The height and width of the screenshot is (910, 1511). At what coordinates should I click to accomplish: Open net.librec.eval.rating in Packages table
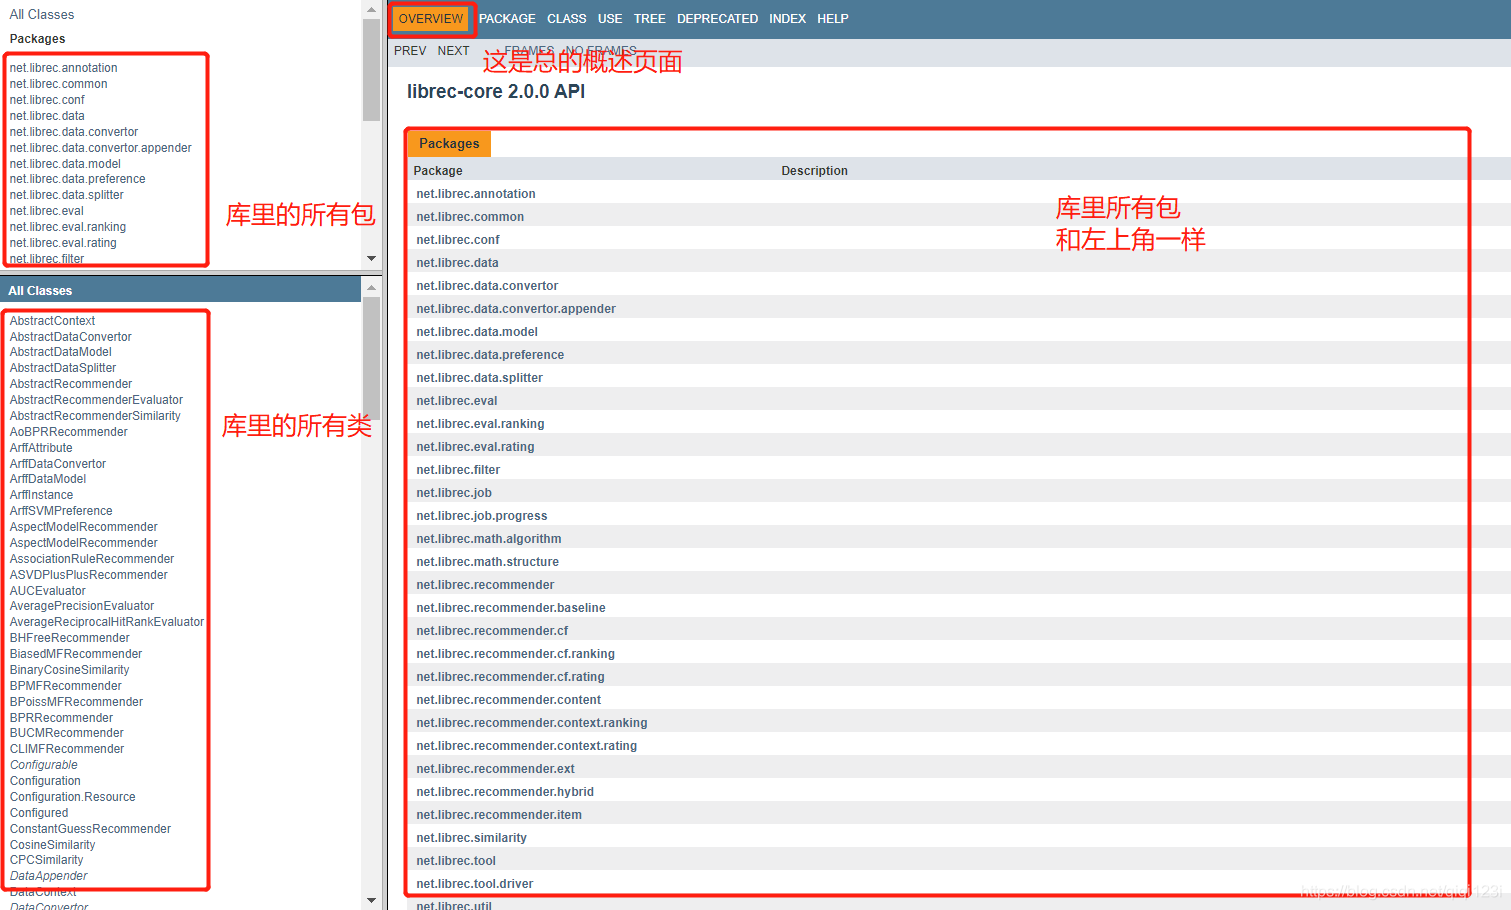[x=476, y=447]
